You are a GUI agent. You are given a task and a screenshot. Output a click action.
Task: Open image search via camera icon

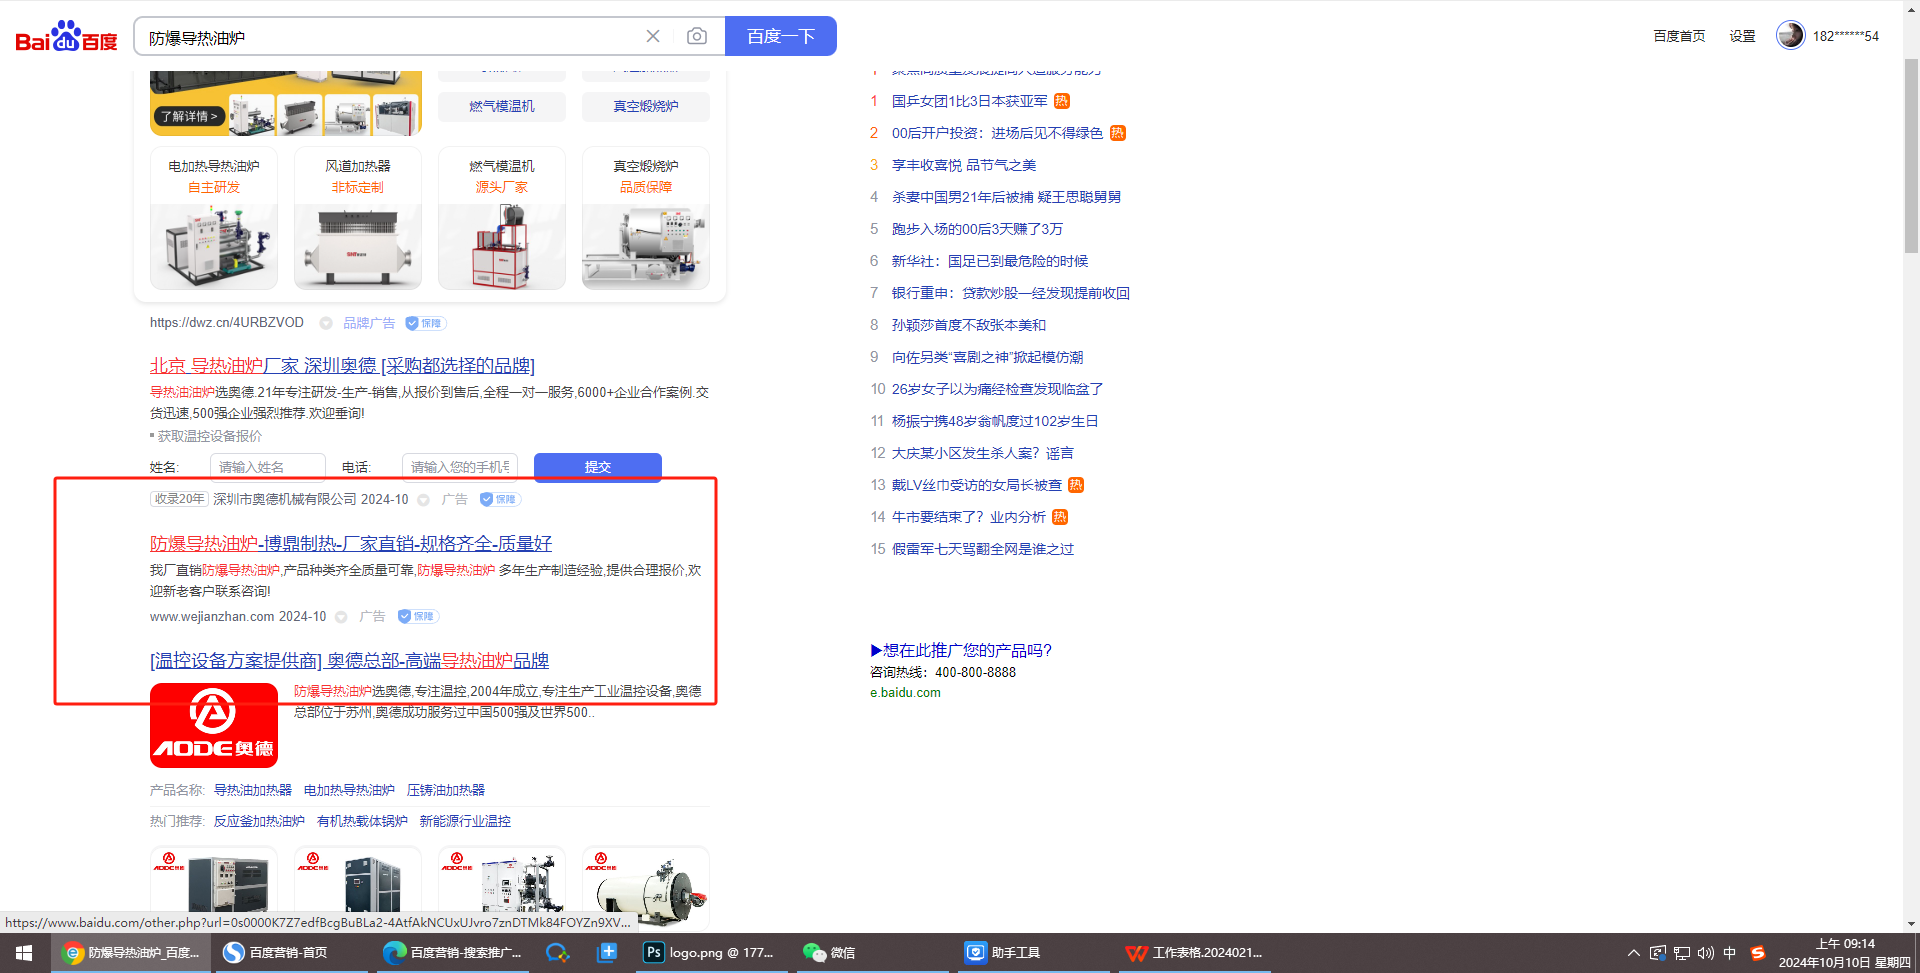click(x=697, y=36)
